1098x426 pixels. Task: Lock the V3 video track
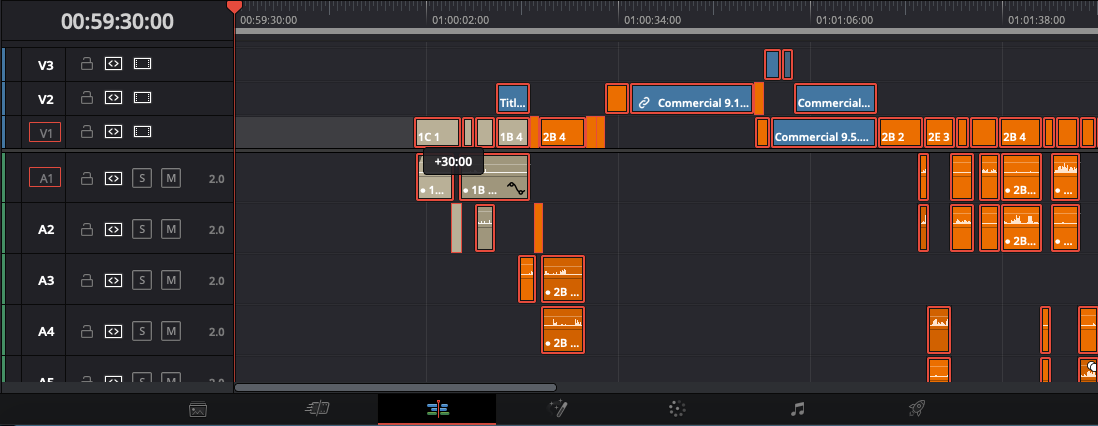(x=87, y=64)
